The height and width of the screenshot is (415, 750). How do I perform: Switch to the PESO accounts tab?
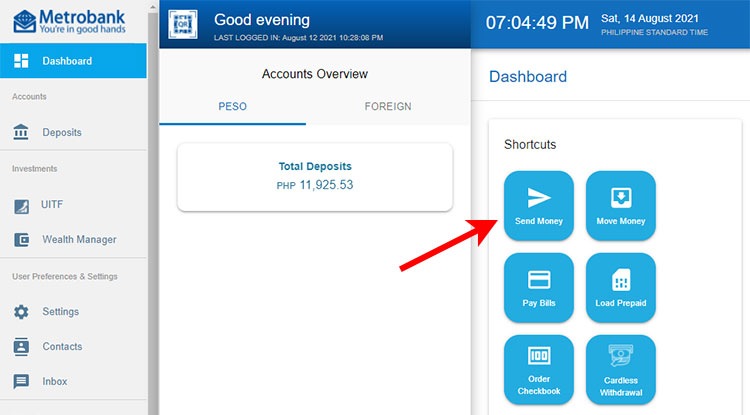232,106
